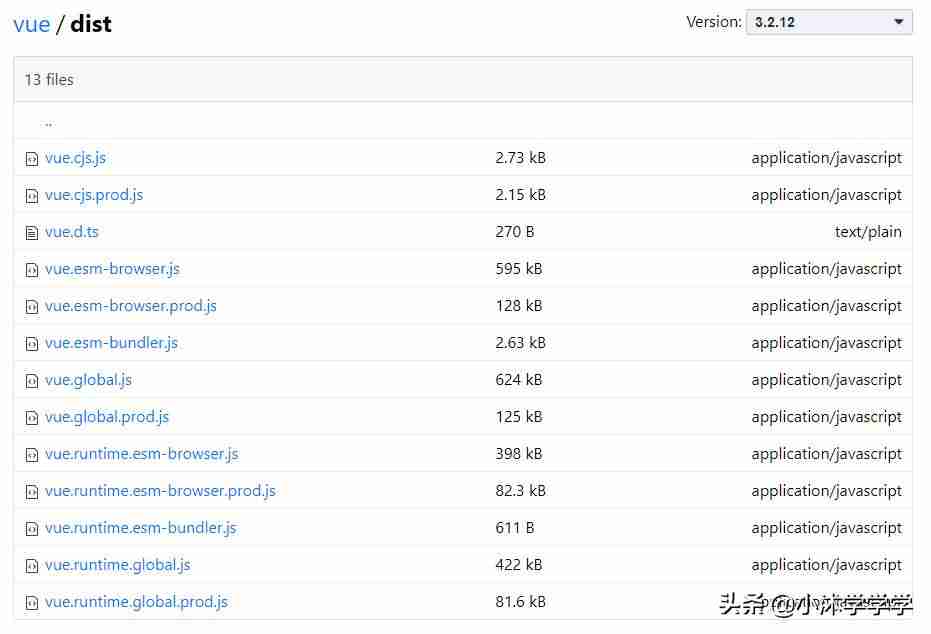Open the vue.esm-browser.js file link
Image resolution: width=931 pixels, height=634 pixels.
[x=112, y=269]
